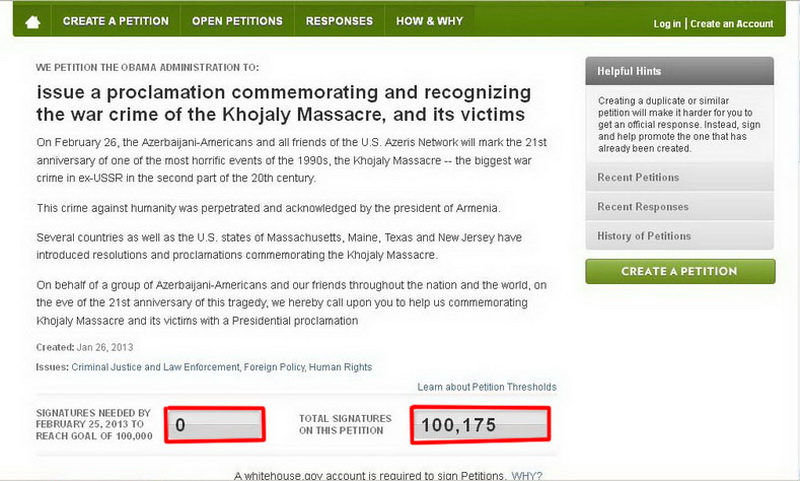The height and width of the screenshot is (481, 800).
Task: Click the WHY? link about account requirement
Action: 527,476
